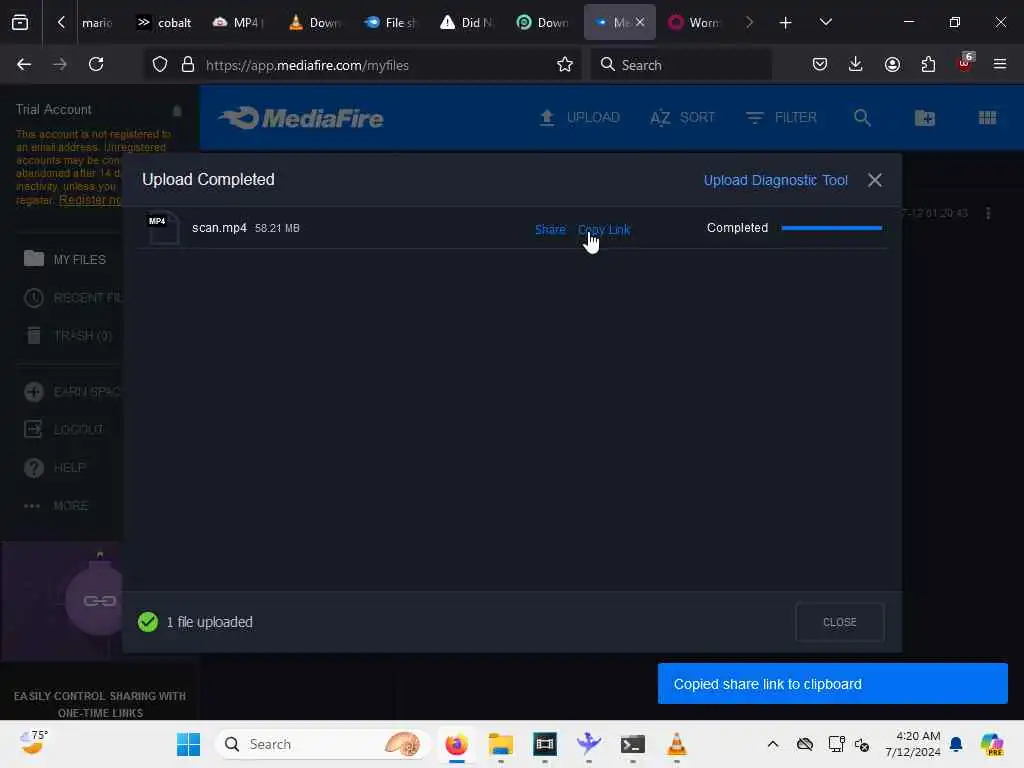
Task: Click the Register now link
Action: coord(90,200)
